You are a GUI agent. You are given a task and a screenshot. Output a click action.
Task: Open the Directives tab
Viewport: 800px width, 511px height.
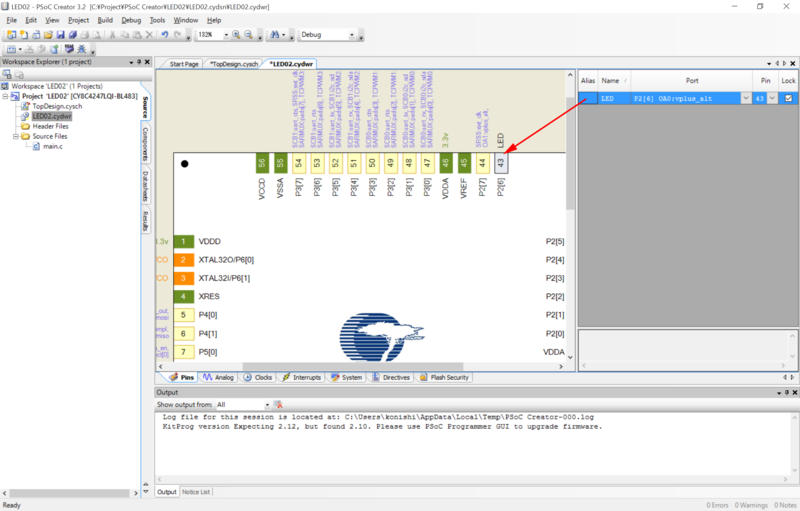click(391, 377)
